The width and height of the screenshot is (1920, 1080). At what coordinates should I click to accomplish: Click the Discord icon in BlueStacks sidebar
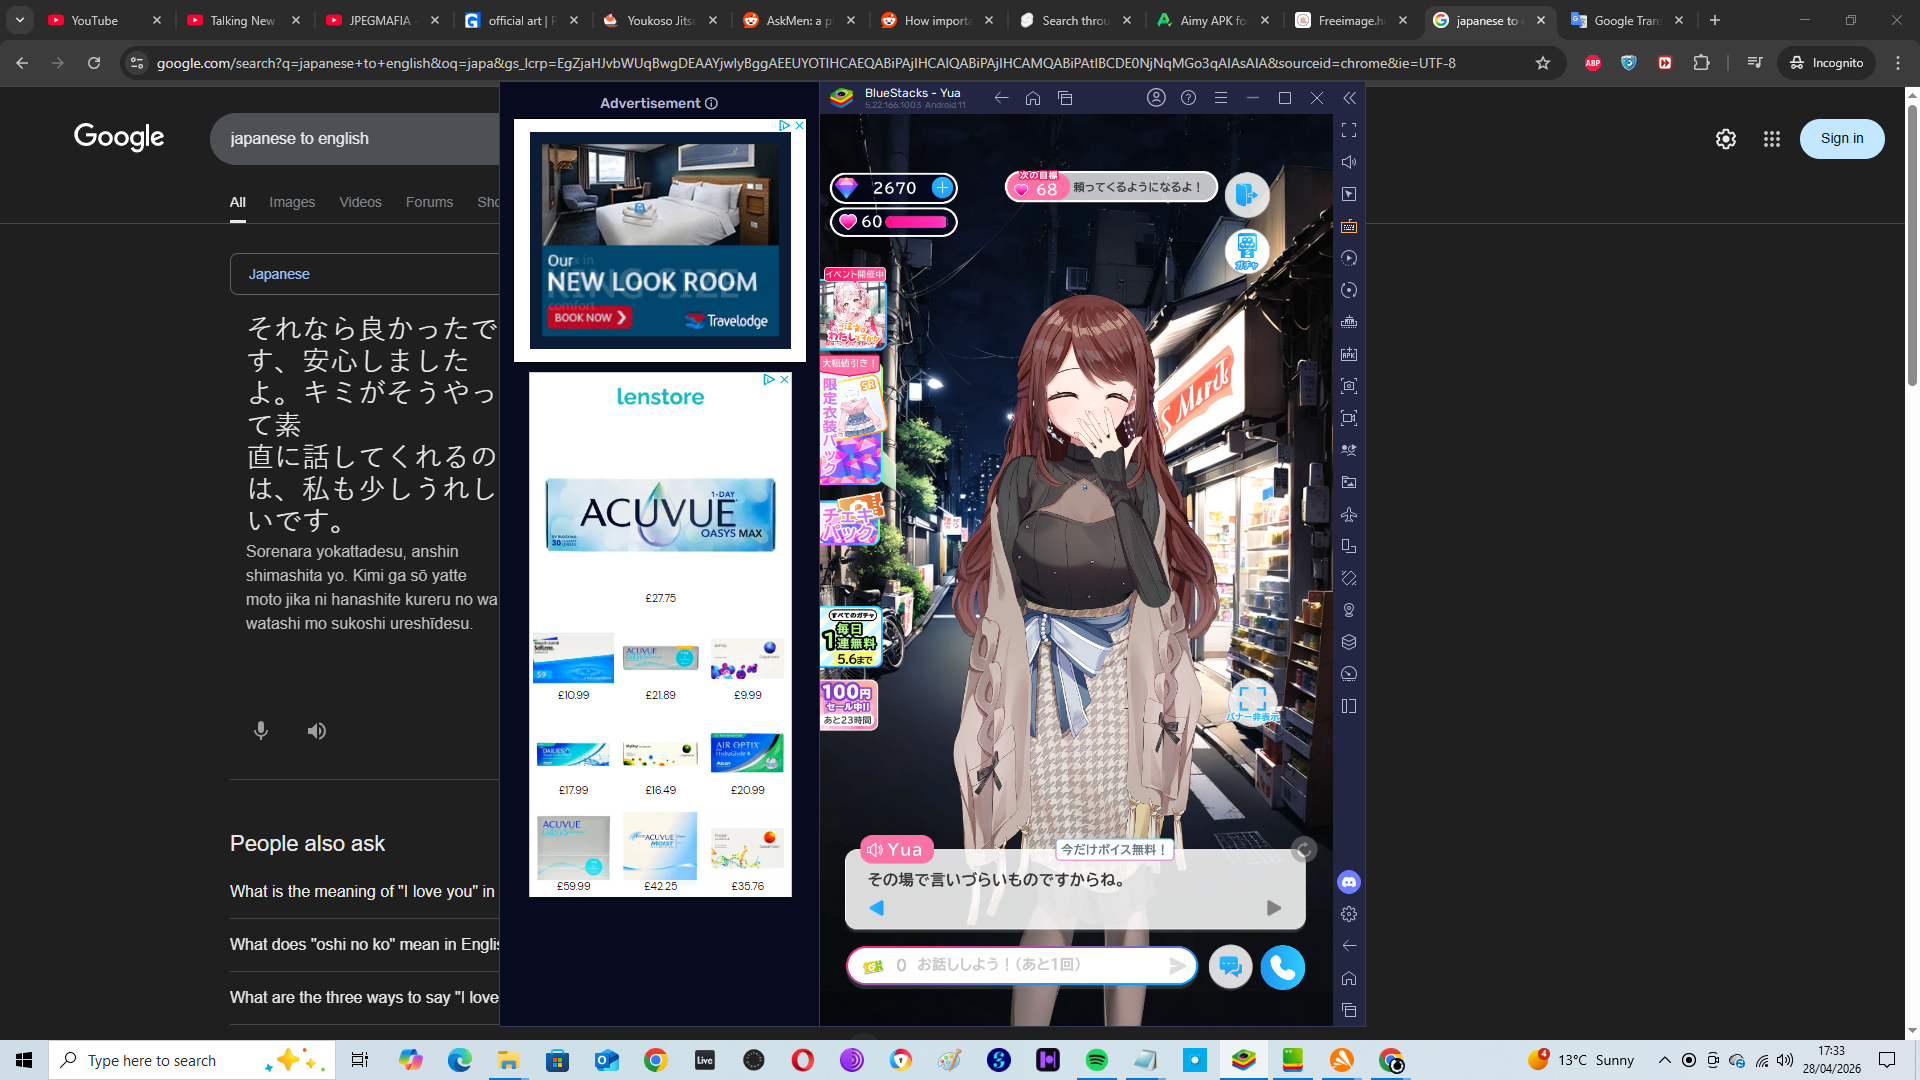pyautogui.click(x=1349, y=882)
